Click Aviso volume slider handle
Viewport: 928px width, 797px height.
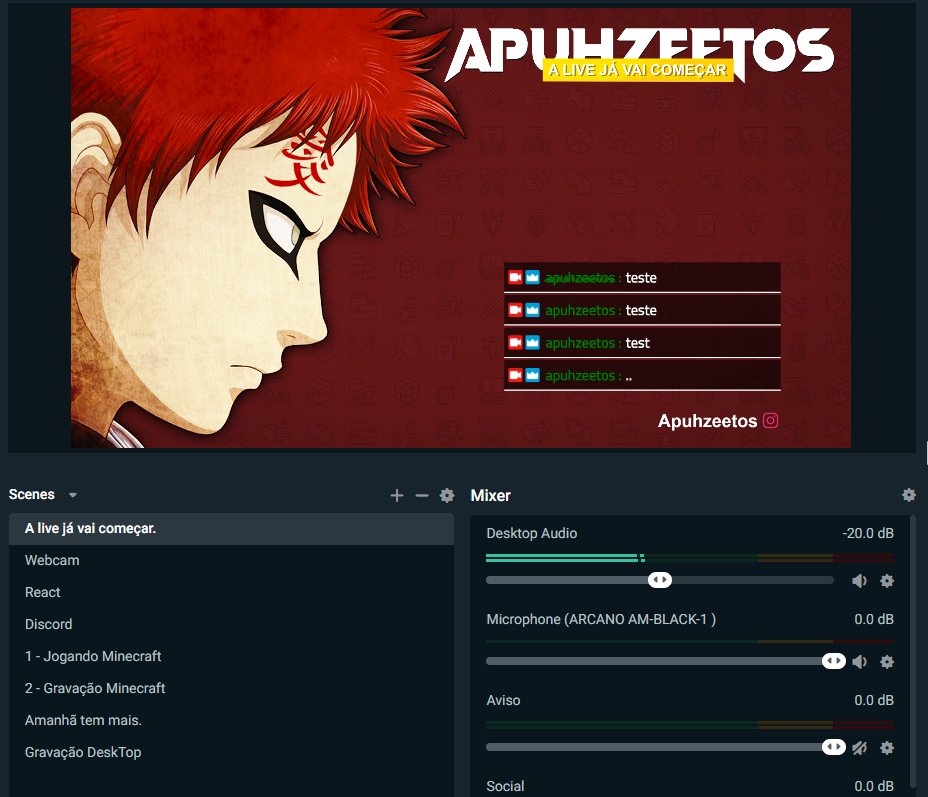(833, 747)
